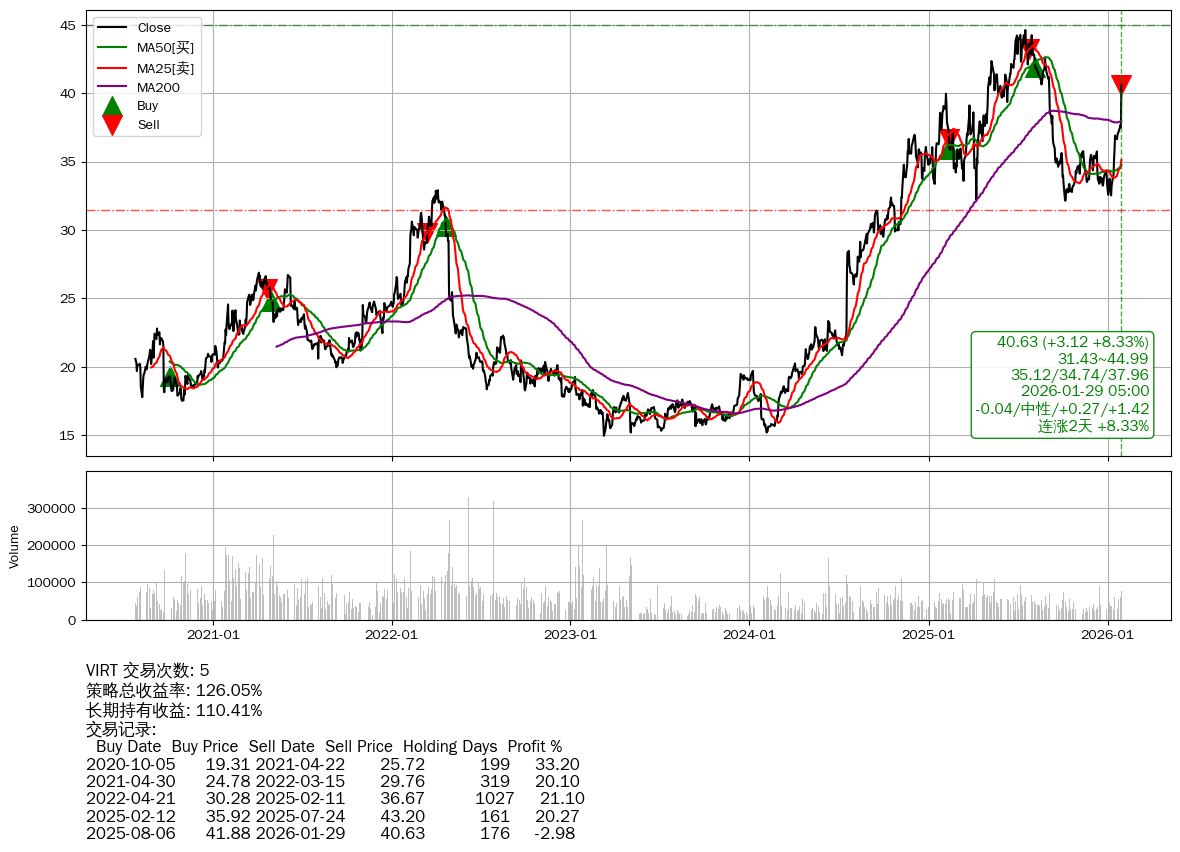
Task: Click the green Buy marker in early 2025
Action: [x=948, y=148]
